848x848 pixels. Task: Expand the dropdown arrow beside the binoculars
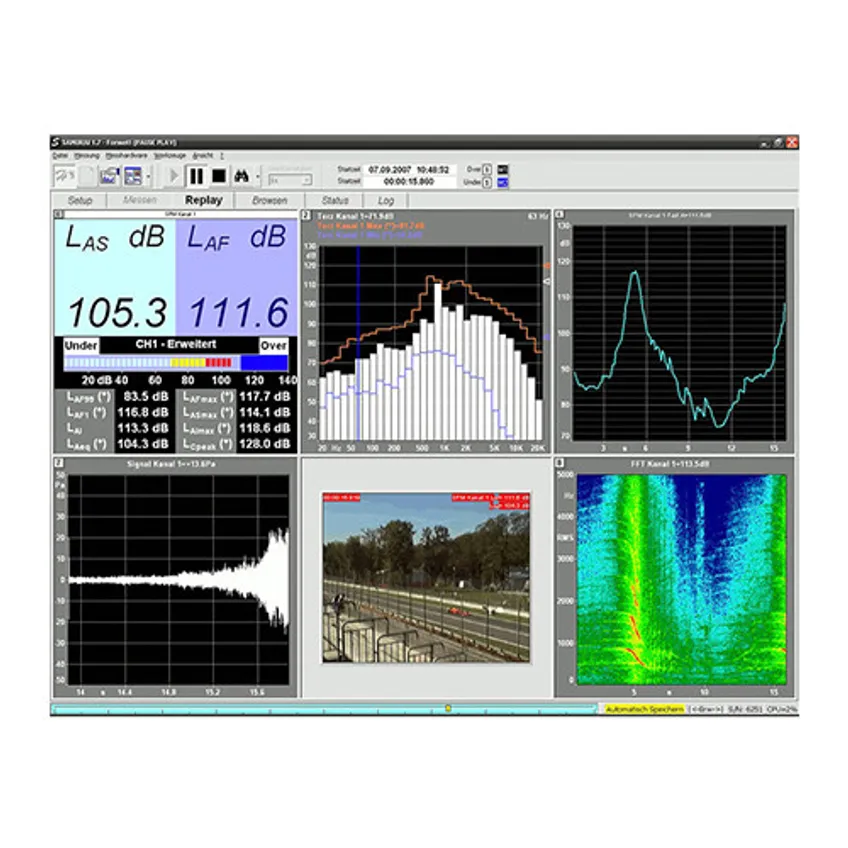[x=257, y=176]
